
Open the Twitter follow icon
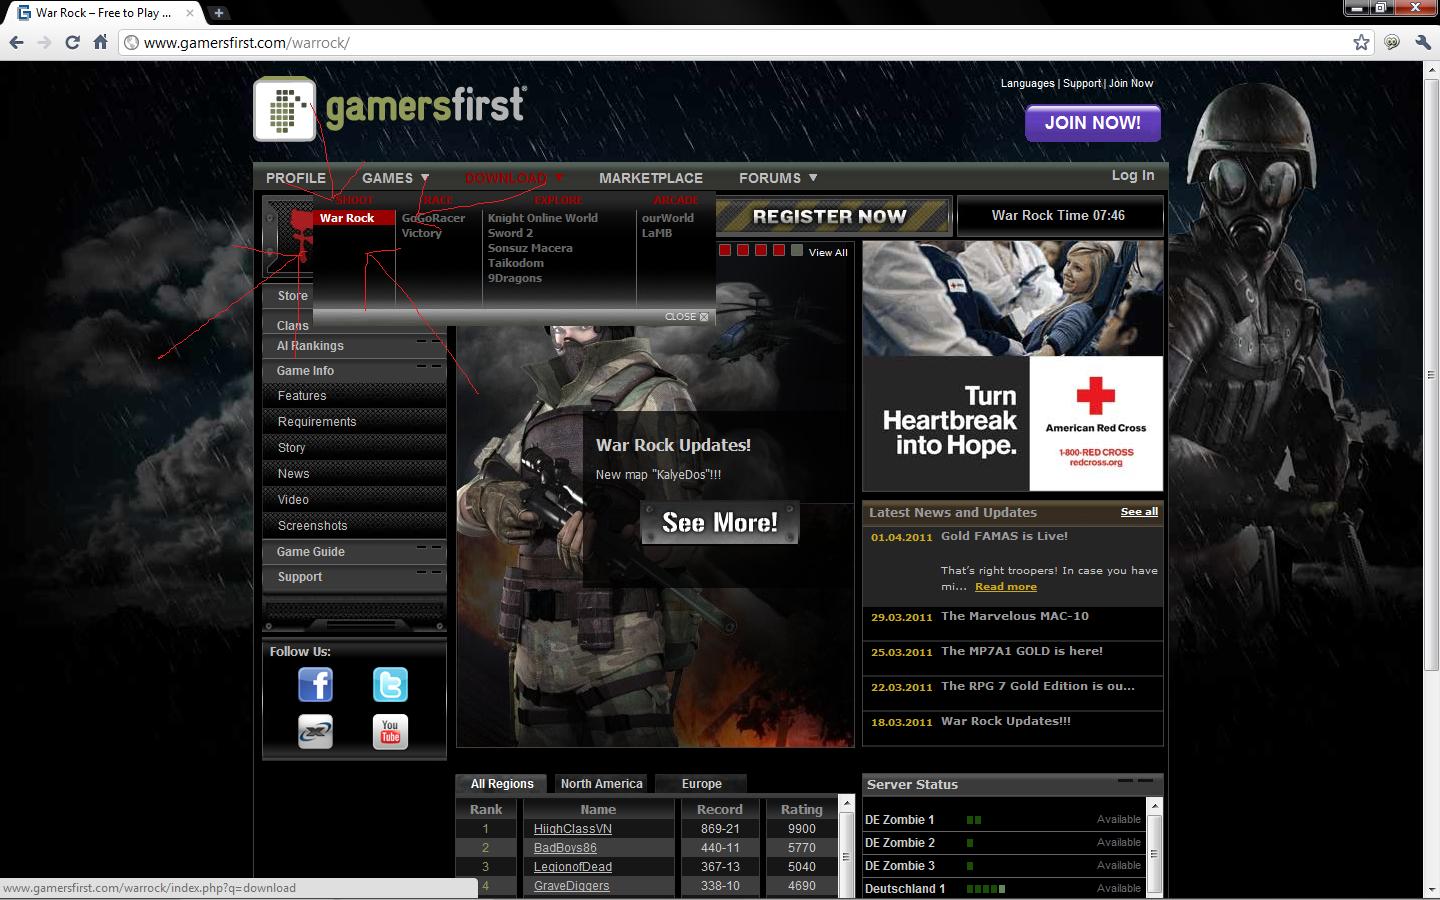(x=390, y=685)
